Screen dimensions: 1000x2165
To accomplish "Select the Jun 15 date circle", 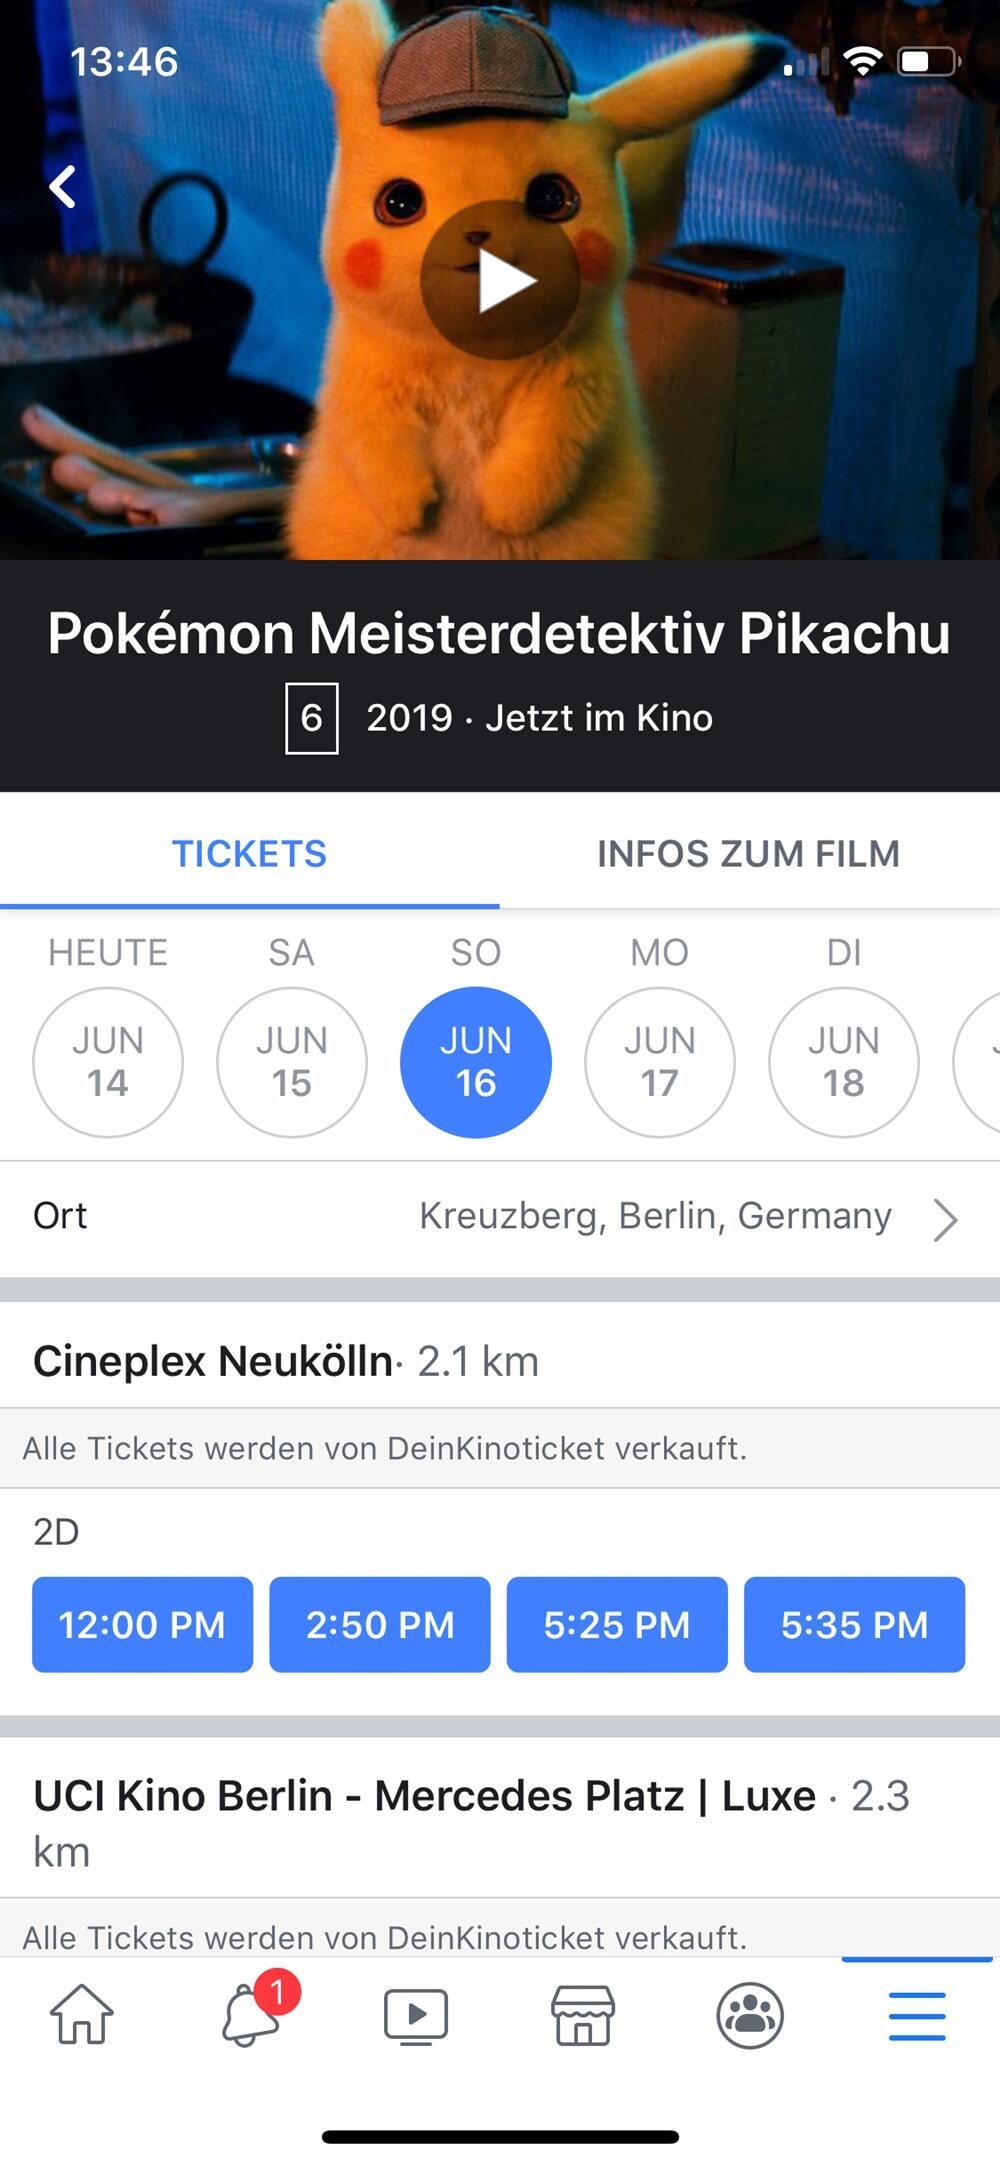I will pyautogui.click(x=292, y=1062).
